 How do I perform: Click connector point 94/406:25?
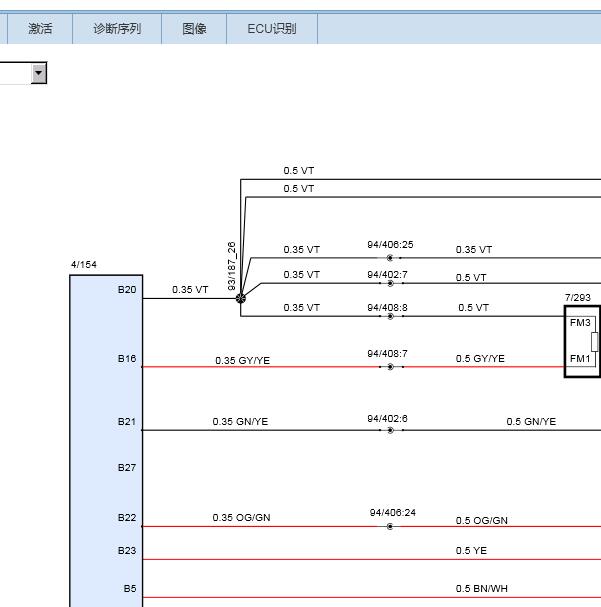[390, 258]
